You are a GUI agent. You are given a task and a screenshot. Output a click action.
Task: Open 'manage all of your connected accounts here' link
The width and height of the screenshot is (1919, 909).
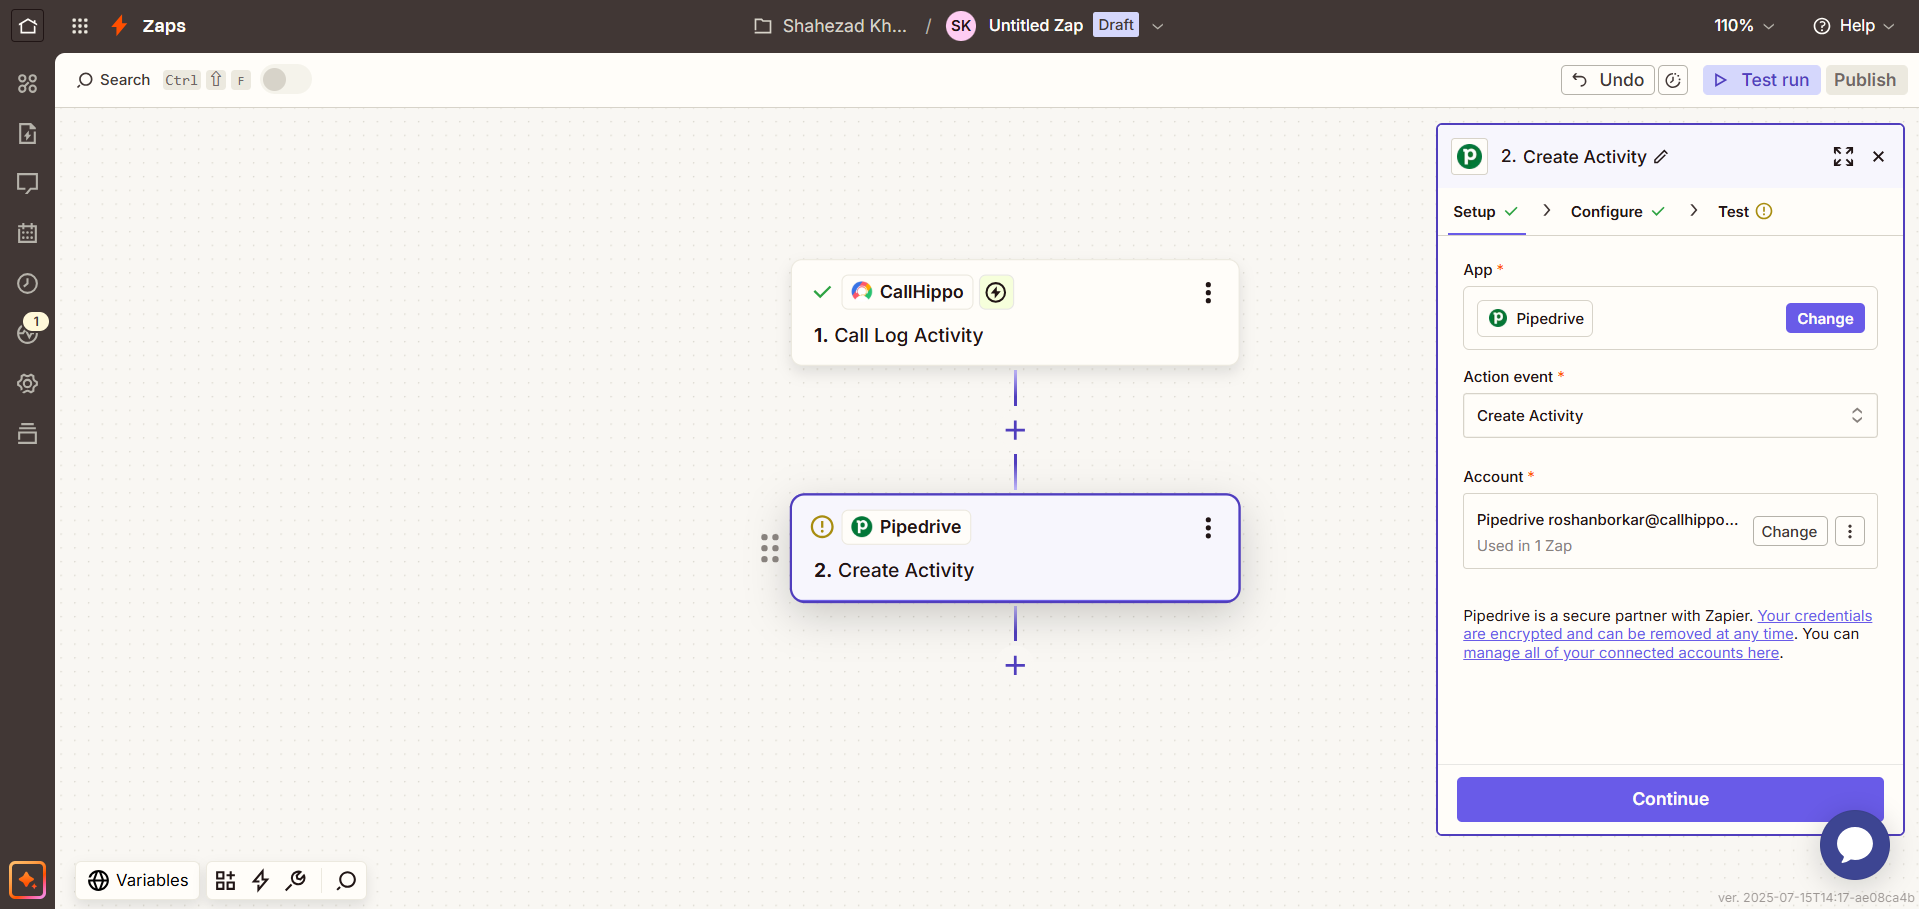pyautogui.click(x=1621, y=653)
